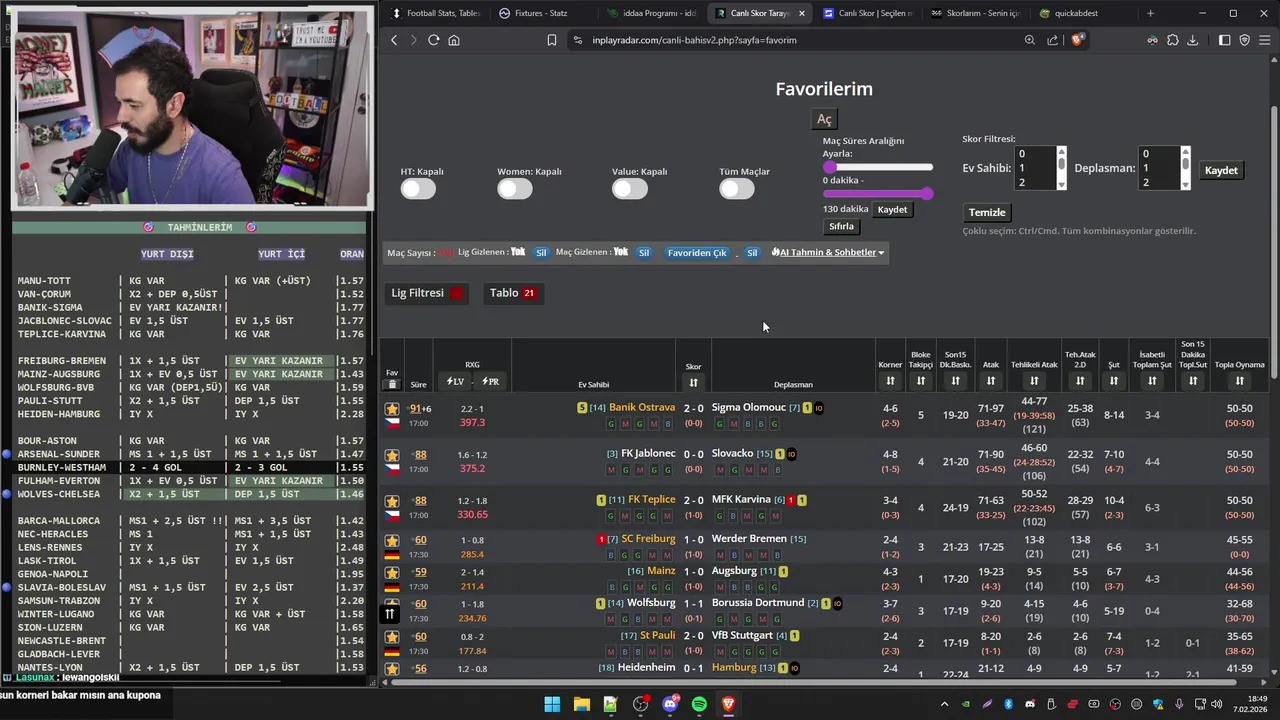Click trash icon under Fav column header

coord(392,384)
